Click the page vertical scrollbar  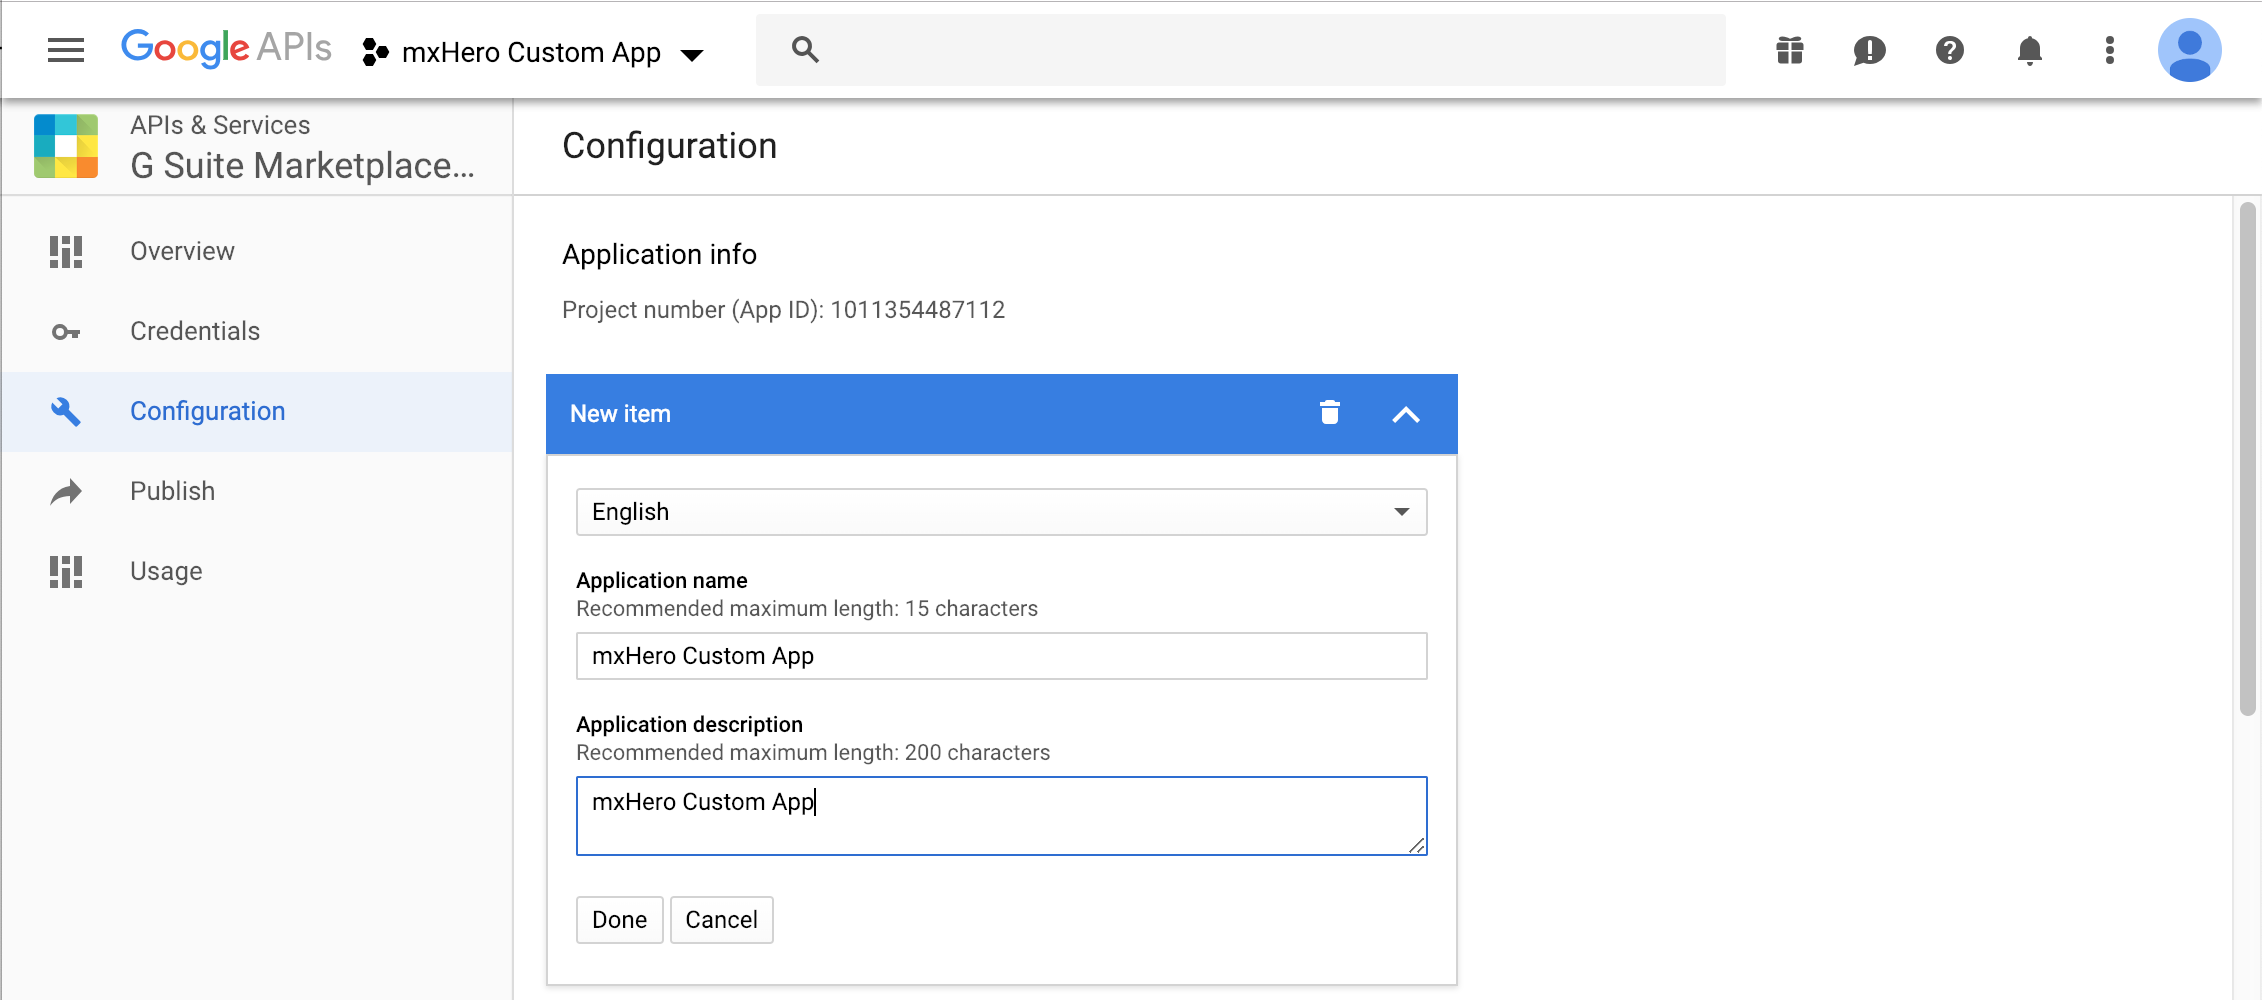click(2248, 460)
